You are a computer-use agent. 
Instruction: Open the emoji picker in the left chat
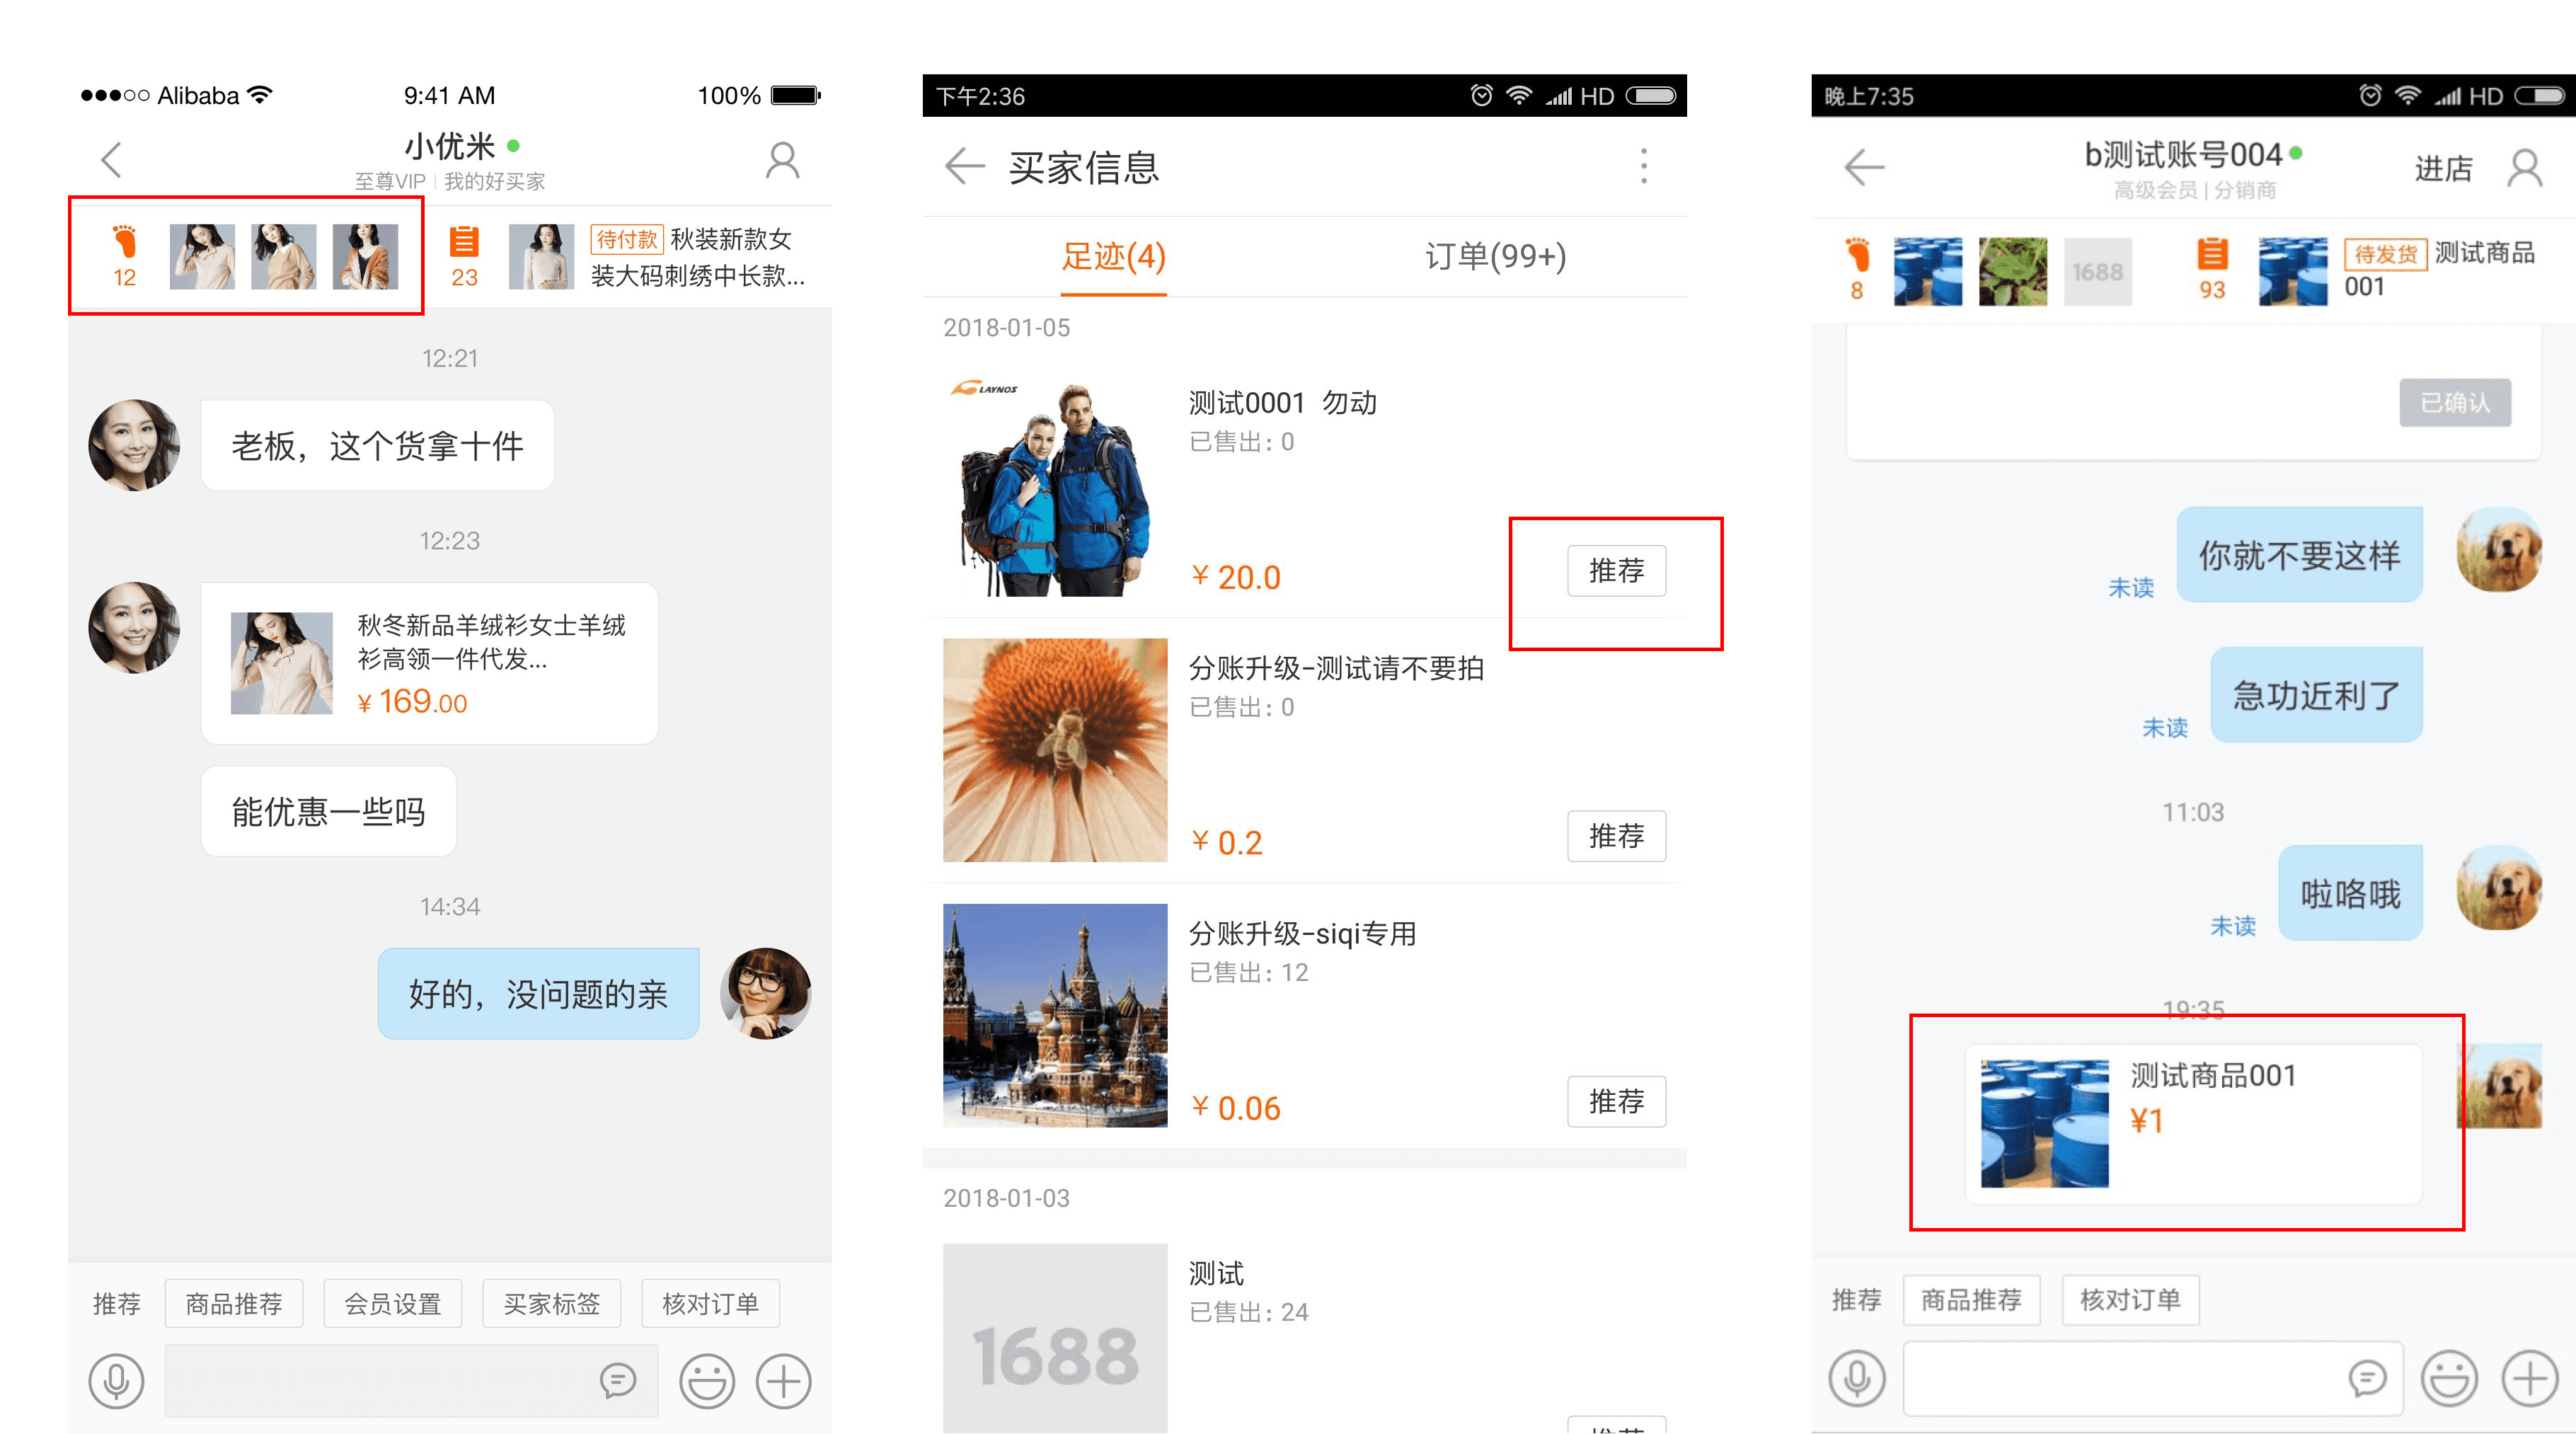[x=706, y=1381]
